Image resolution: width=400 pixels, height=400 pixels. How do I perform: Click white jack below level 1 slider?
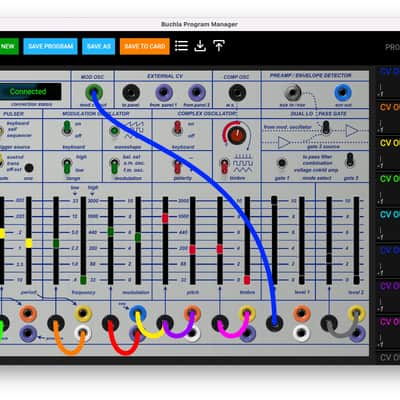[x=302, y=333]
